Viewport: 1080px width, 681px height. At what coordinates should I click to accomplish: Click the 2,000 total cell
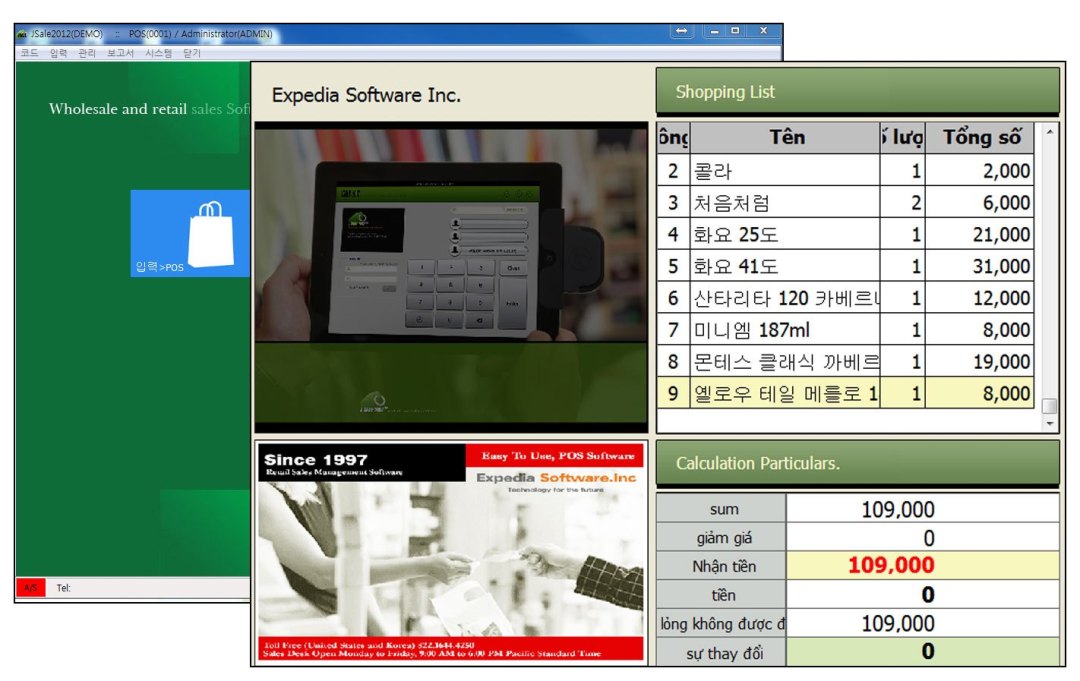[x=979, y=170]
